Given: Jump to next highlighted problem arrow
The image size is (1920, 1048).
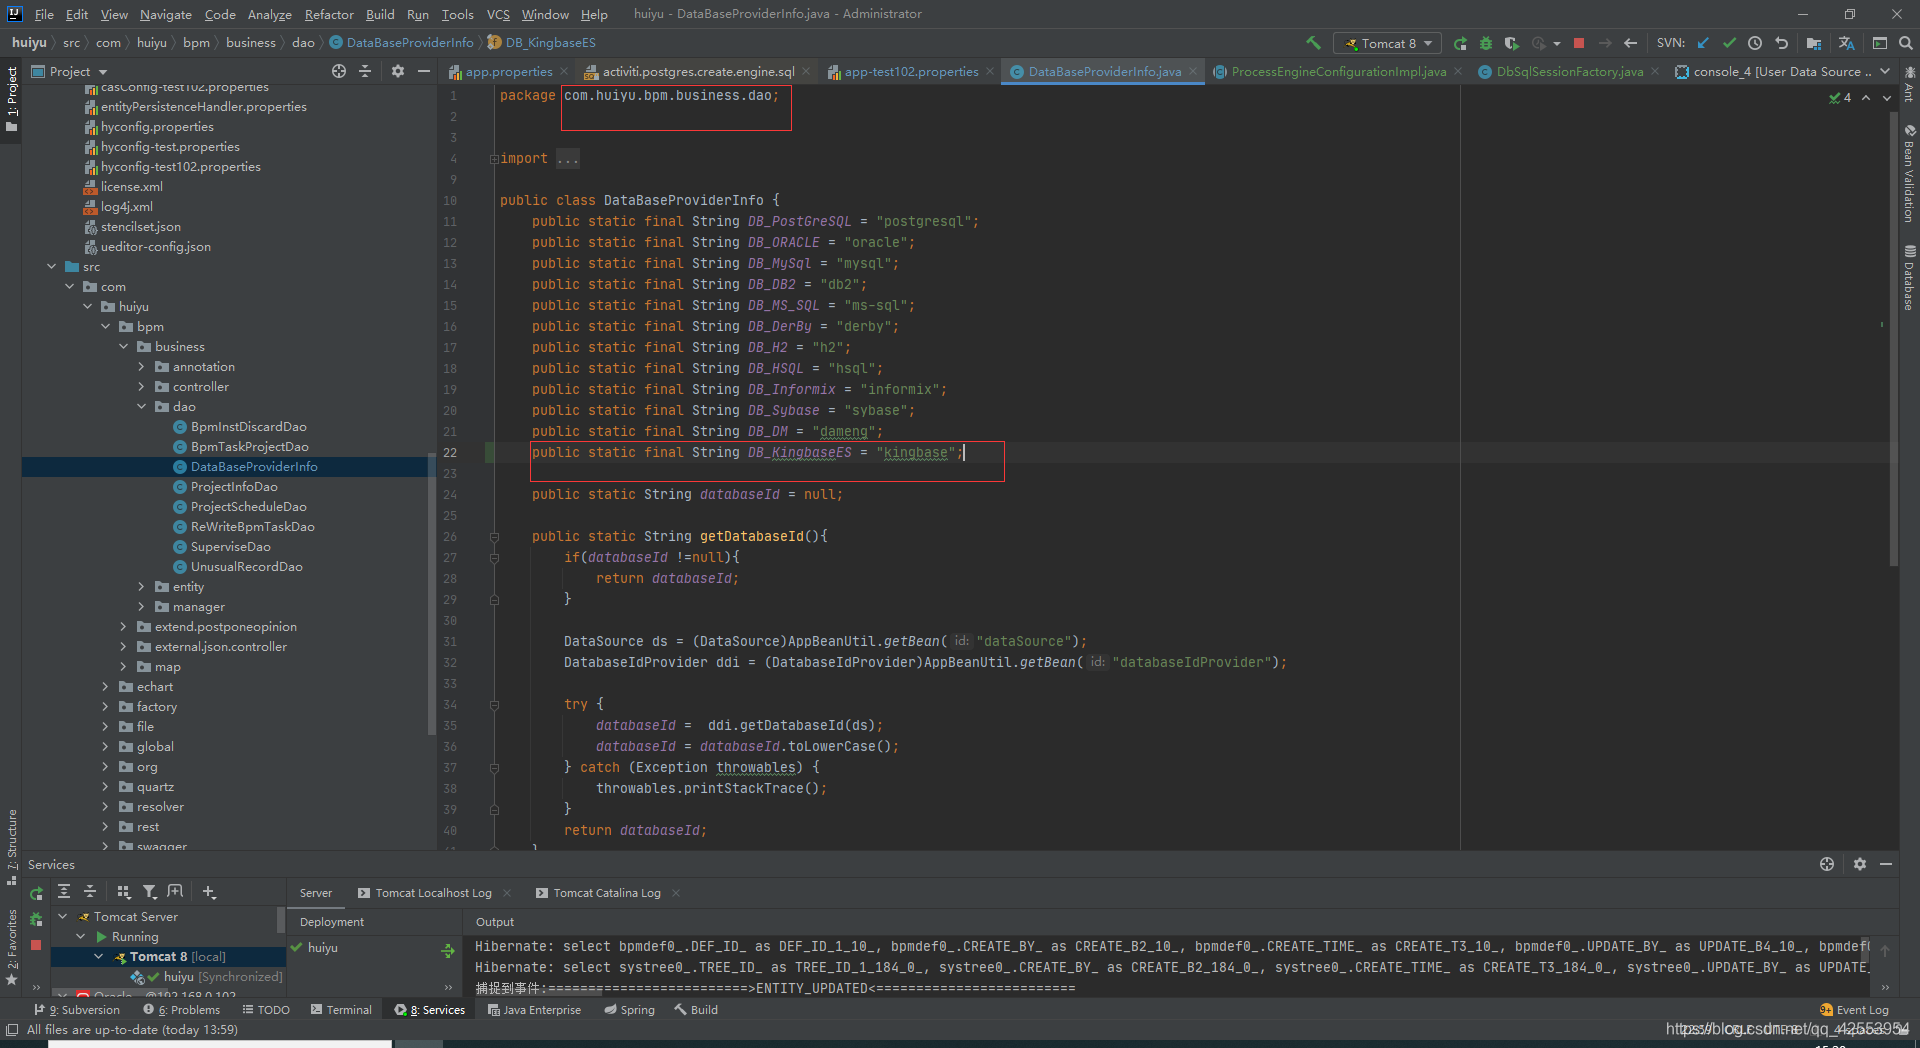Looking at the screenshot, I should tap(1887, 98).
